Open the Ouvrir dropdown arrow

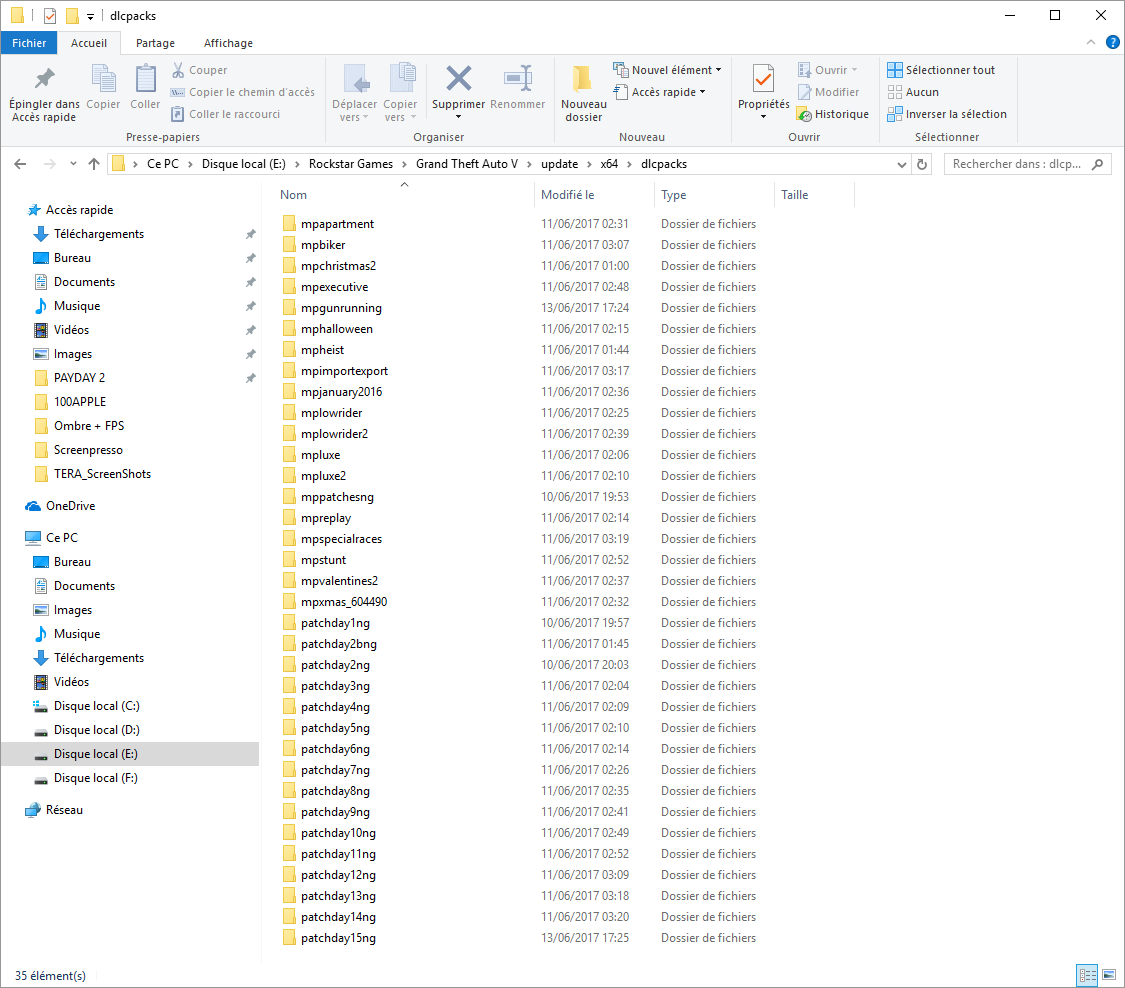click(x=855, y=70)
